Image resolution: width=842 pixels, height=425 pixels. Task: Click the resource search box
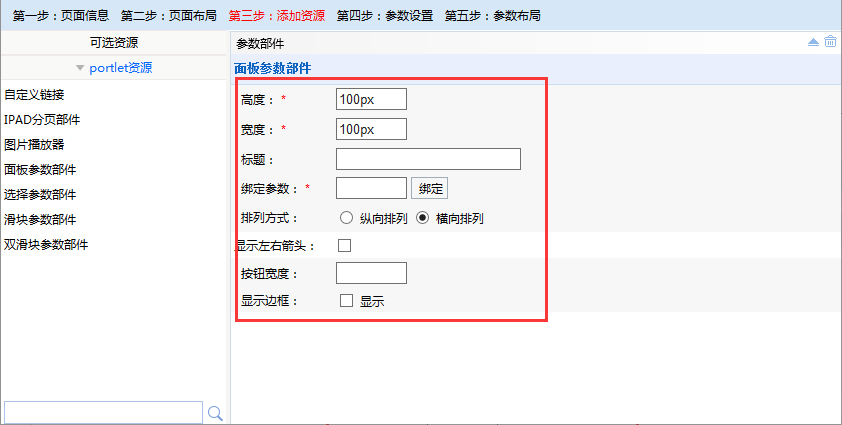[x=103, y=413]
